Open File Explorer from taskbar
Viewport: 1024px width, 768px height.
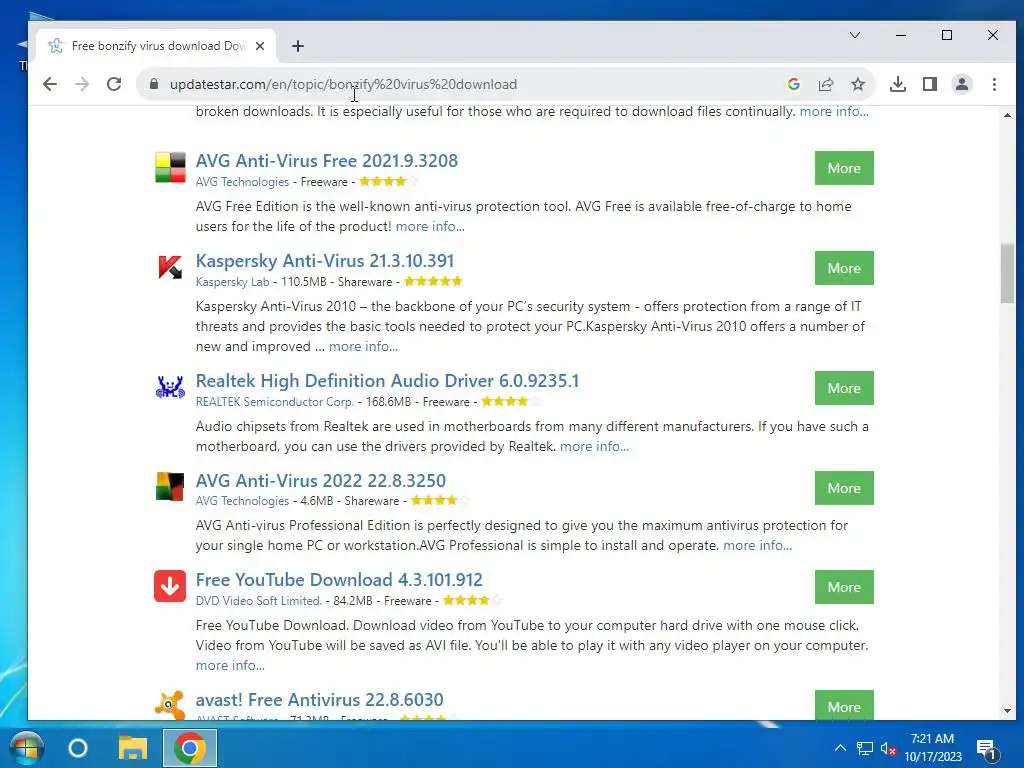point(133,748)
